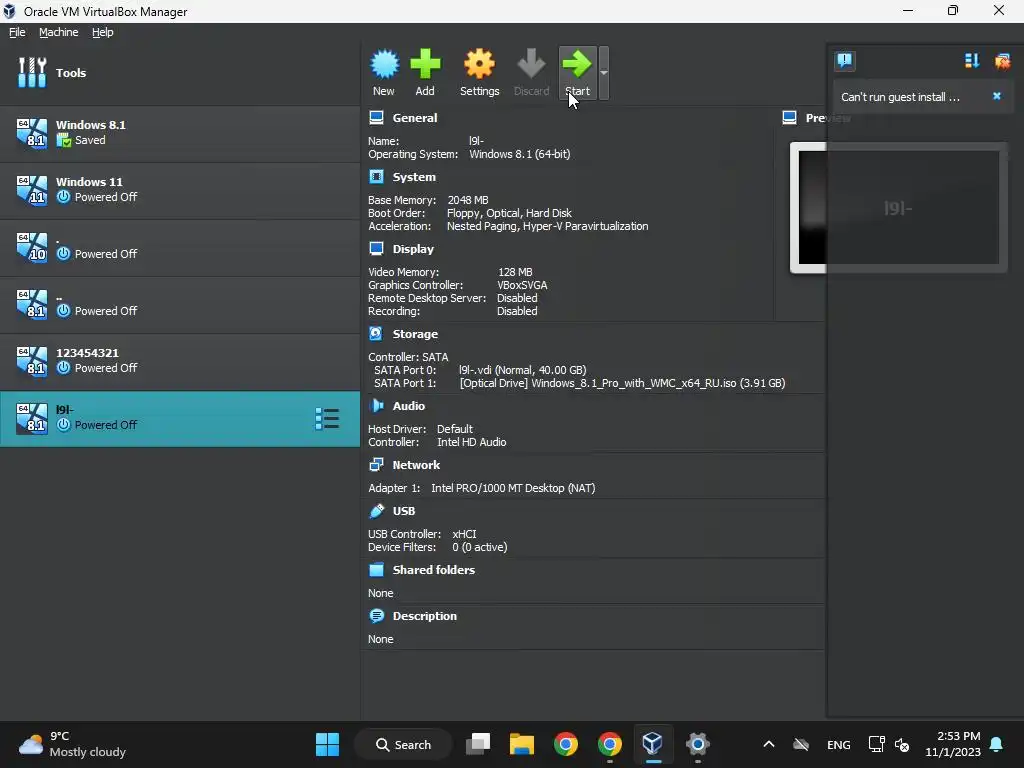1024x768 pixels.
Task: Create a new VM with New icon
Action: (384, 72)
